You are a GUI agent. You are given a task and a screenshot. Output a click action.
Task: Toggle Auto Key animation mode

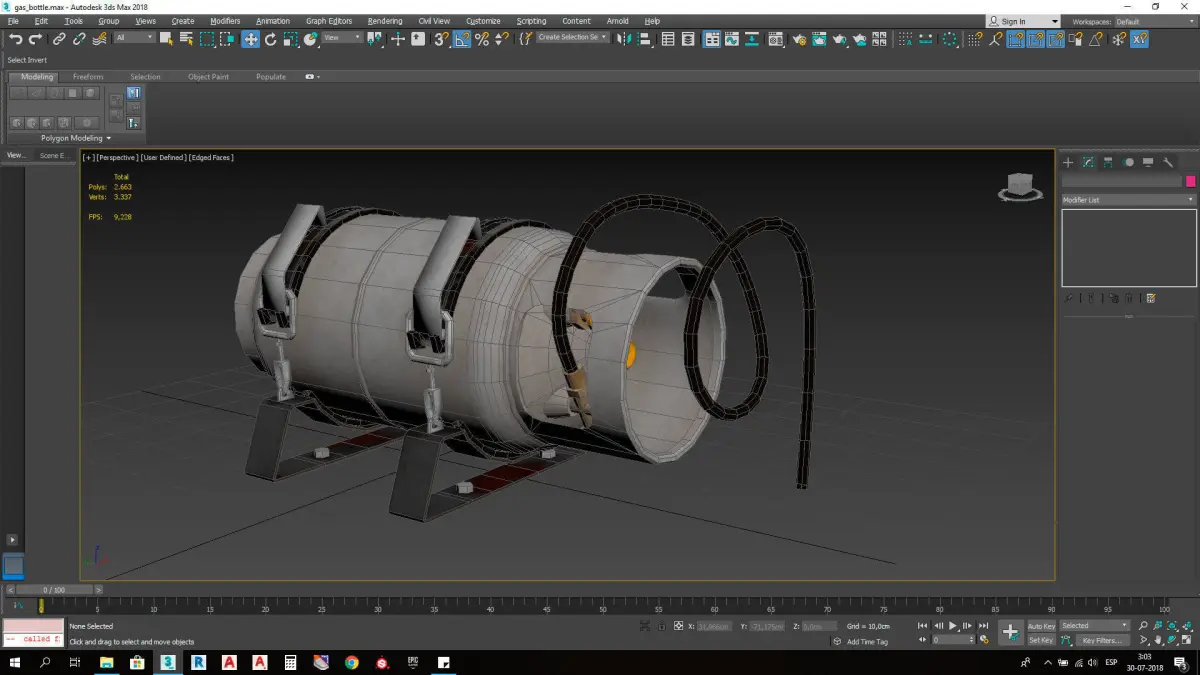click(1041, 626)
